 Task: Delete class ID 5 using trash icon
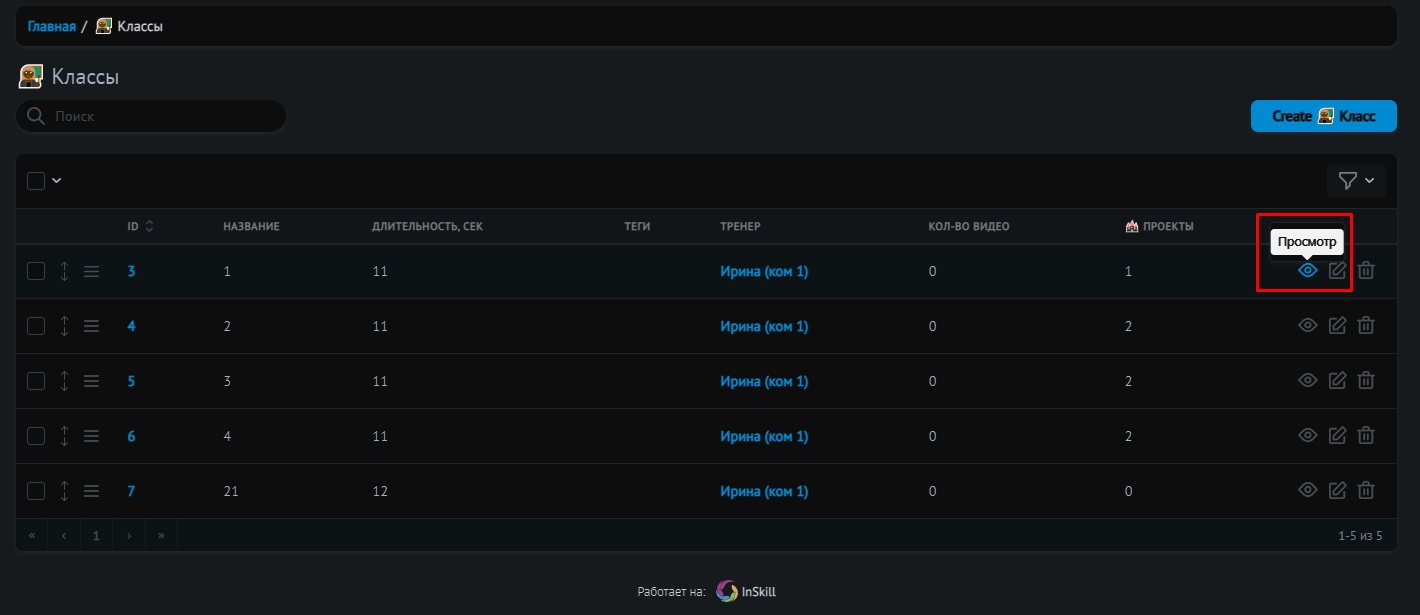coord(1366,381)
